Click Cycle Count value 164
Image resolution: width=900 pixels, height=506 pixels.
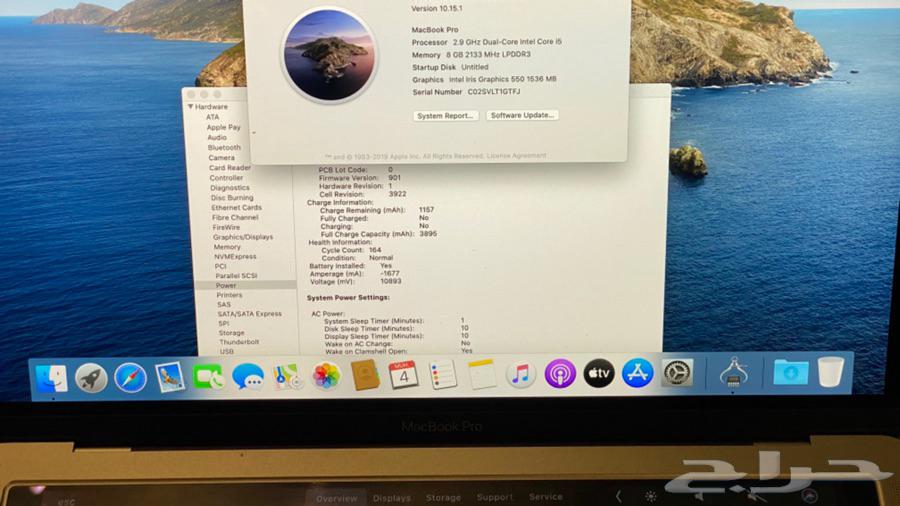[375, 250]
